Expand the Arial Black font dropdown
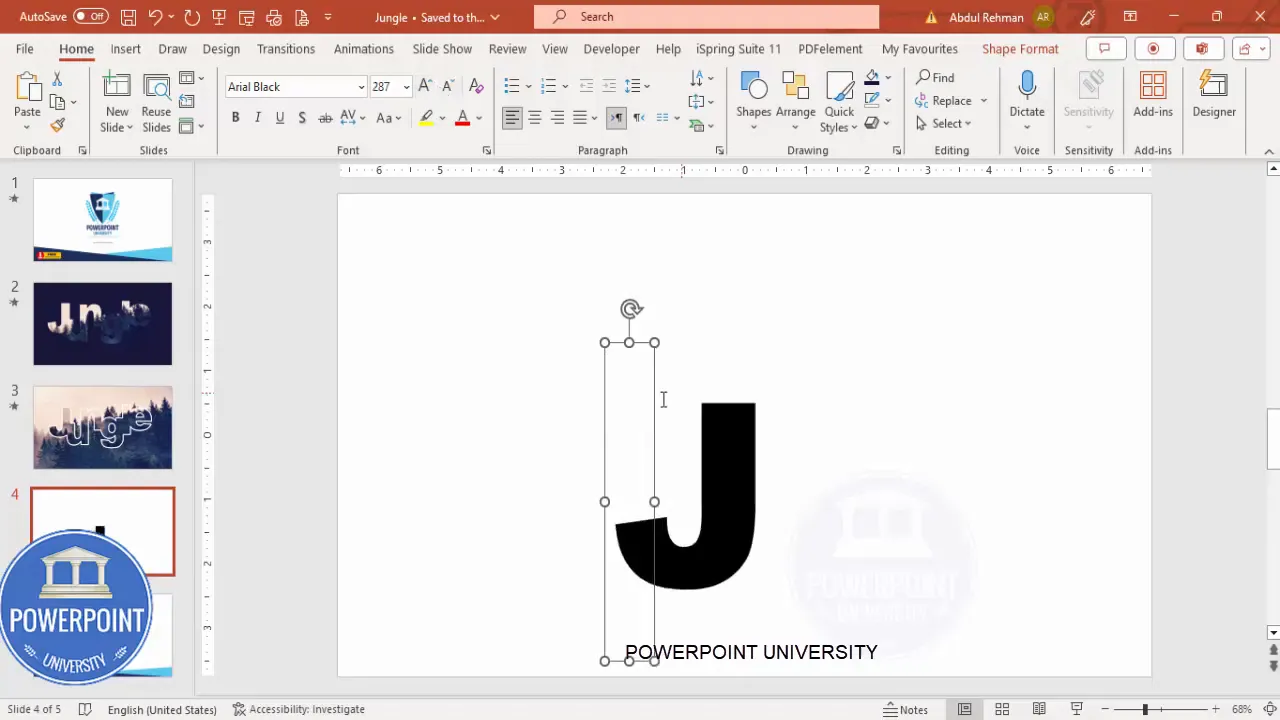The height and width of the screenshot is (720, 1280). click(x=361, y=87)
